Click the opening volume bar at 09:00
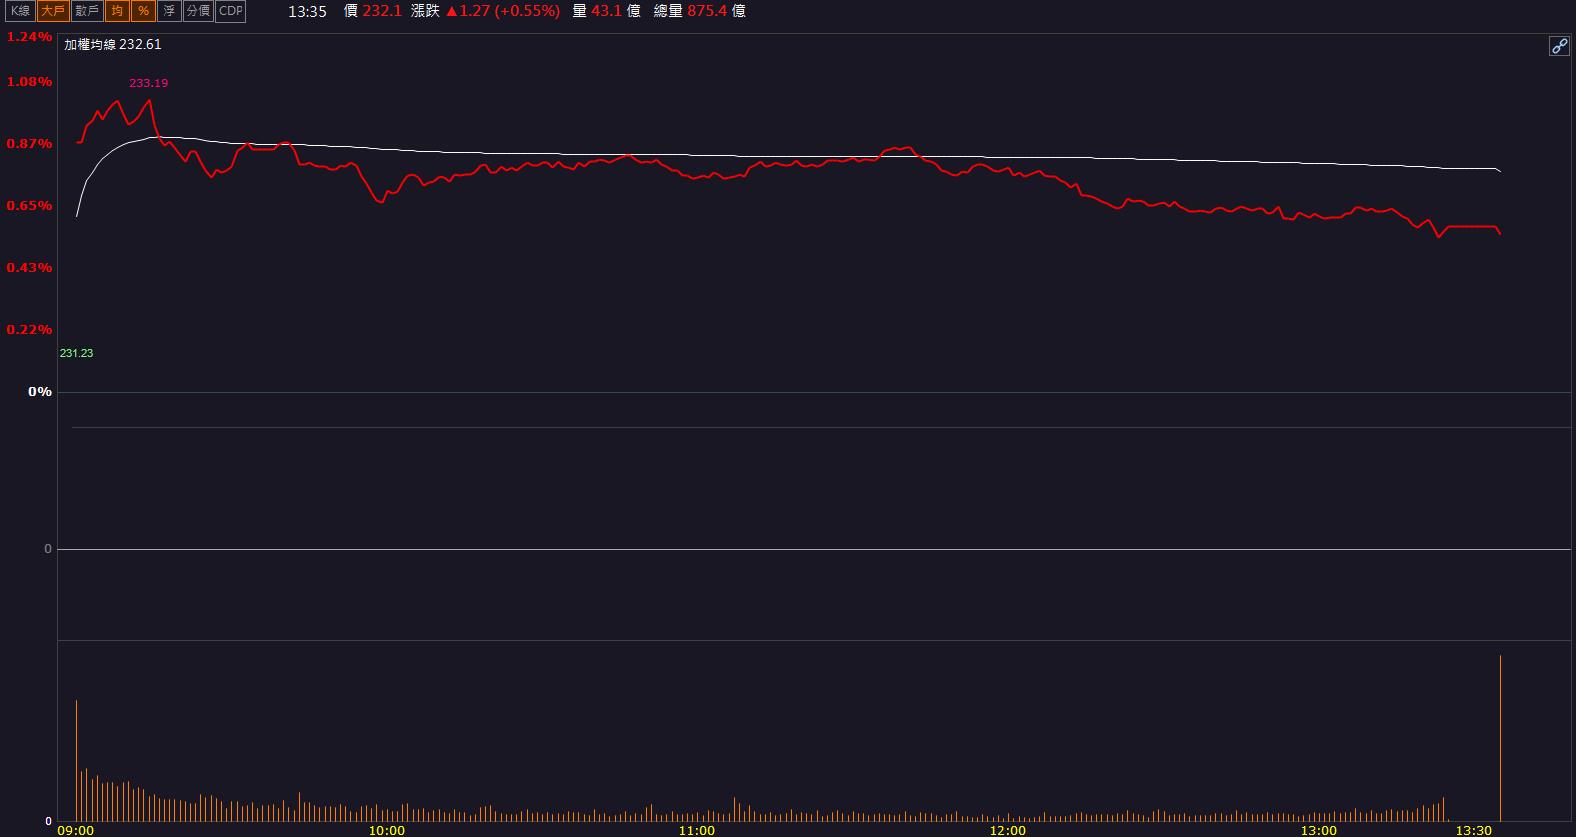Image resolution: width=1576 pixels, height=837 pixels. pos(76,760)
